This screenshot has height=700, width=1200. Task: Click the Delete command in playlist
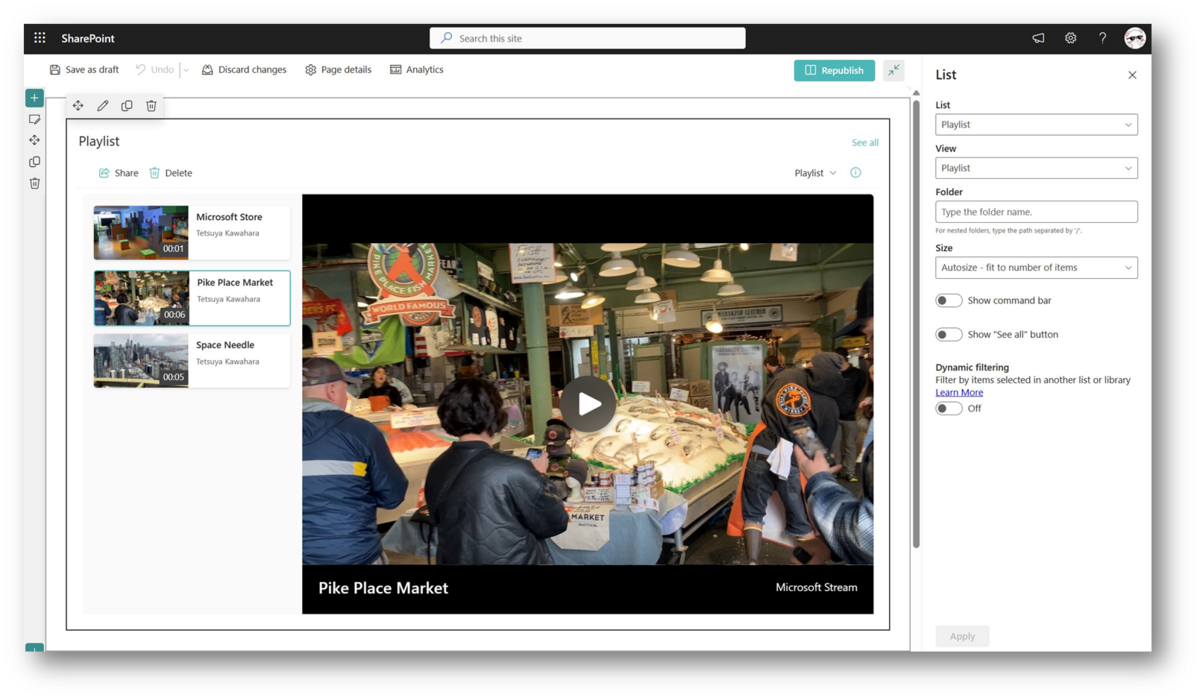tap(170, 173)
